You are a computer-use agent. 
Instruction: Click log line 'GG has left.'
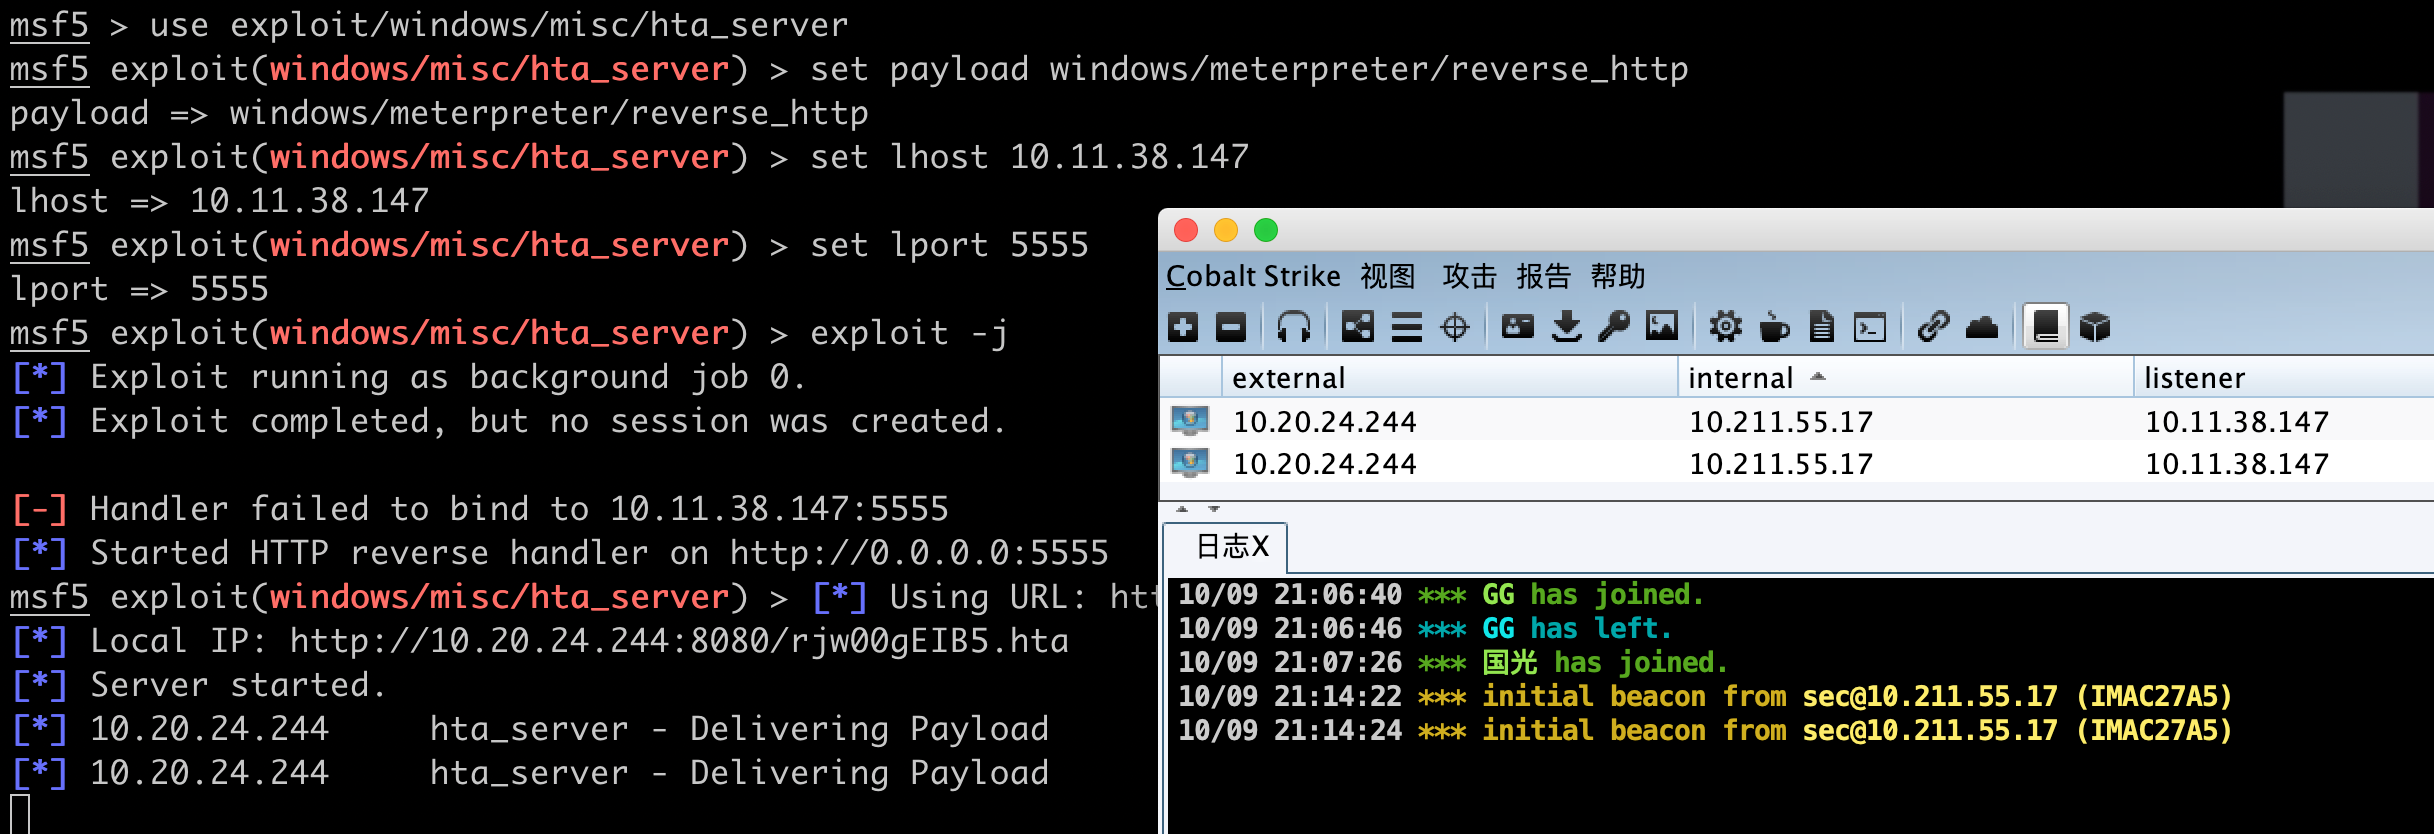pos(1425,629)
